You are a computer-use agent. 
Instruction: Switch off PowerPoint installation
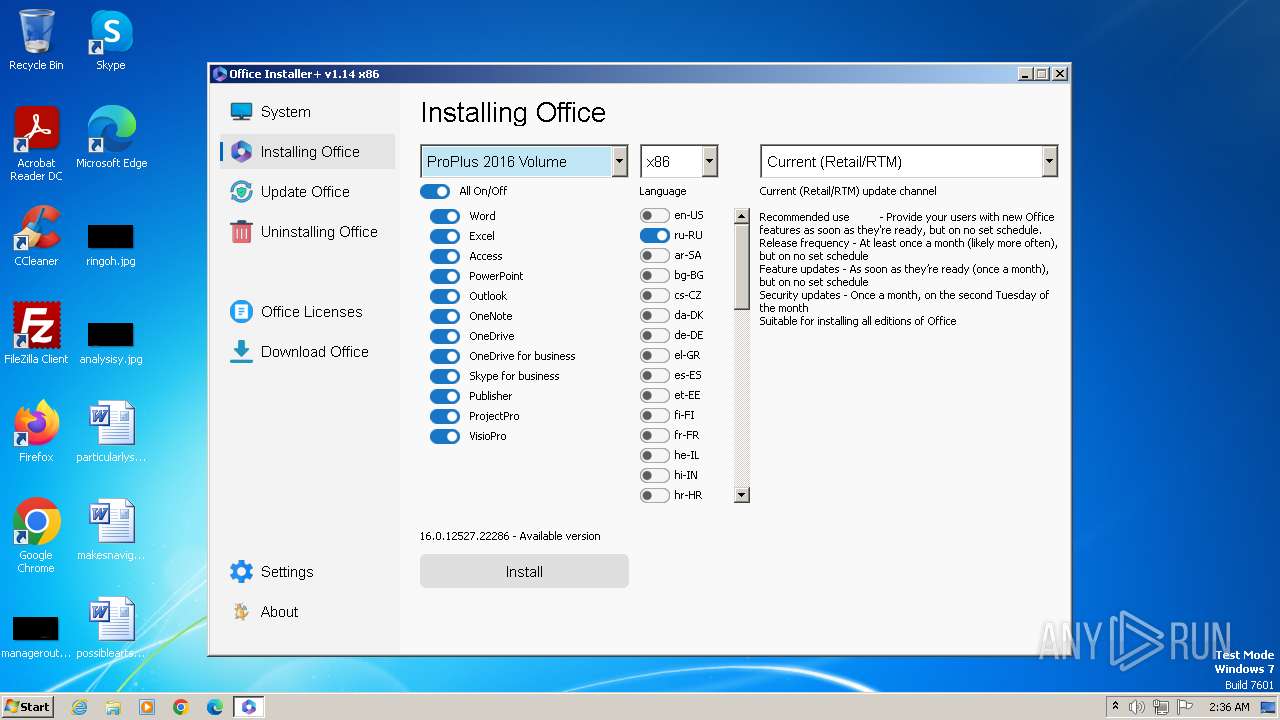(445, 276)
